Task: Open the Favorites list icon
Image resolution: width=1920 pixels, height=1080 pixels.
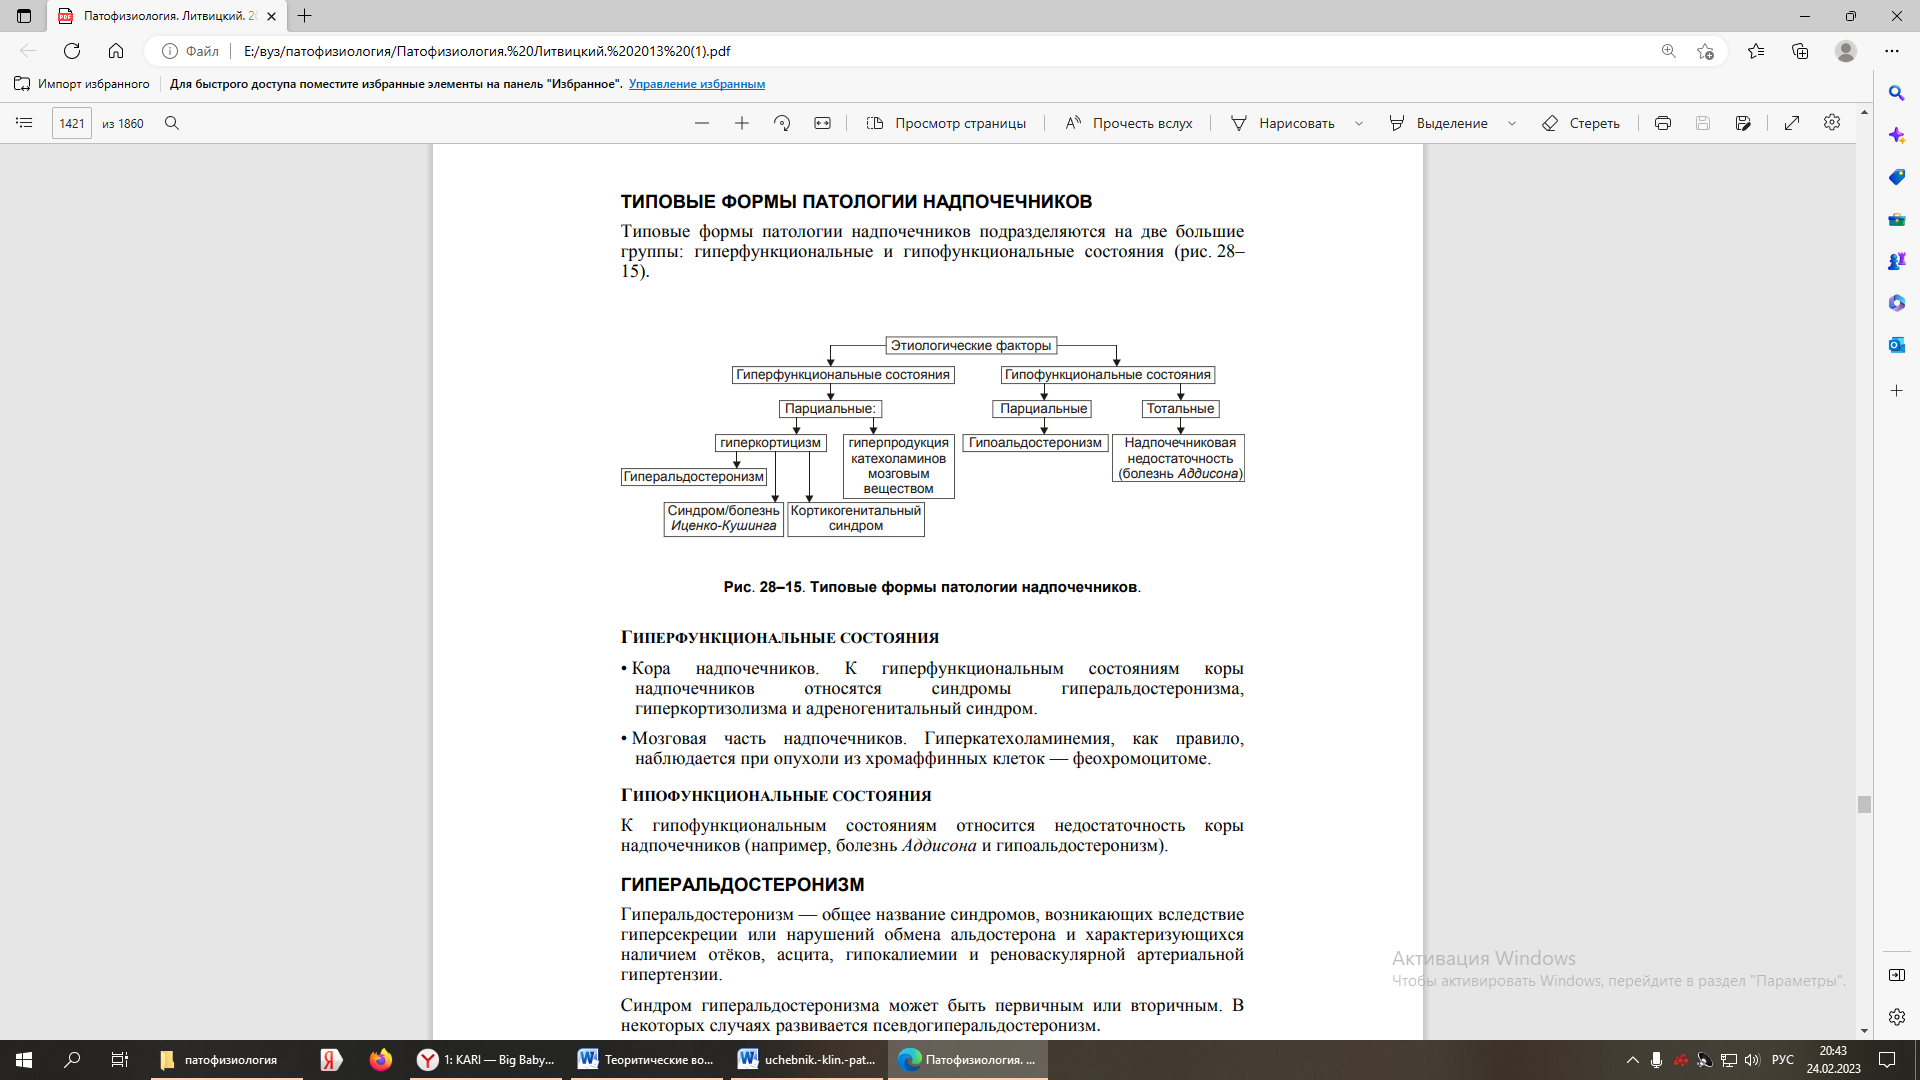Action: [1756, 51]
